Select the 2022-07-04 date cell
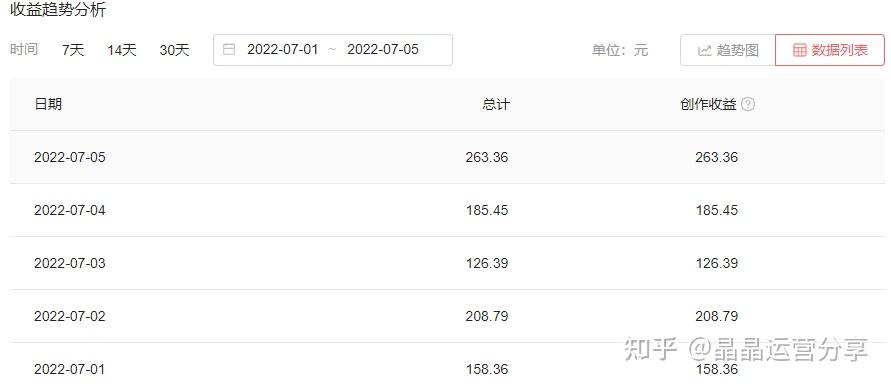Screen dimensions: 891x386 [70, 210]
